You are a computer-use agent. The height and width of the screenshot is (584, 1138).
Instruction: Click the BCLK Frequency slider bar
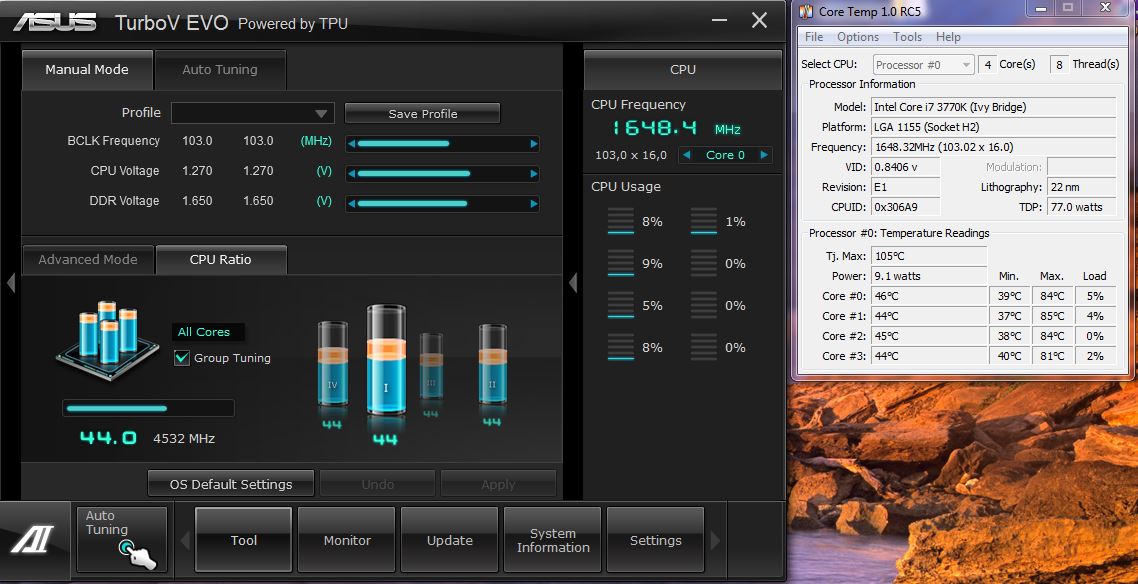(x=443, y=144)
